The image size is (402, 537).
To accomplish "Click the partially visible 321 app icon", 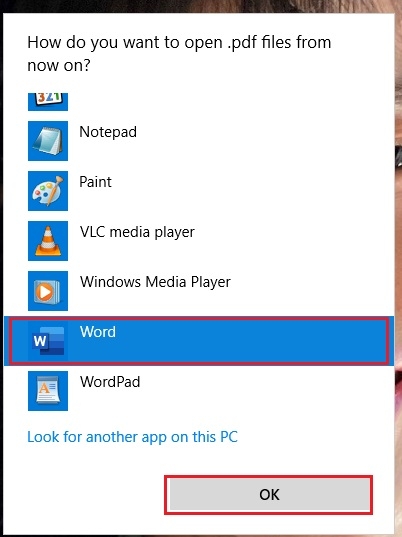I will click(x=48, y=102).
